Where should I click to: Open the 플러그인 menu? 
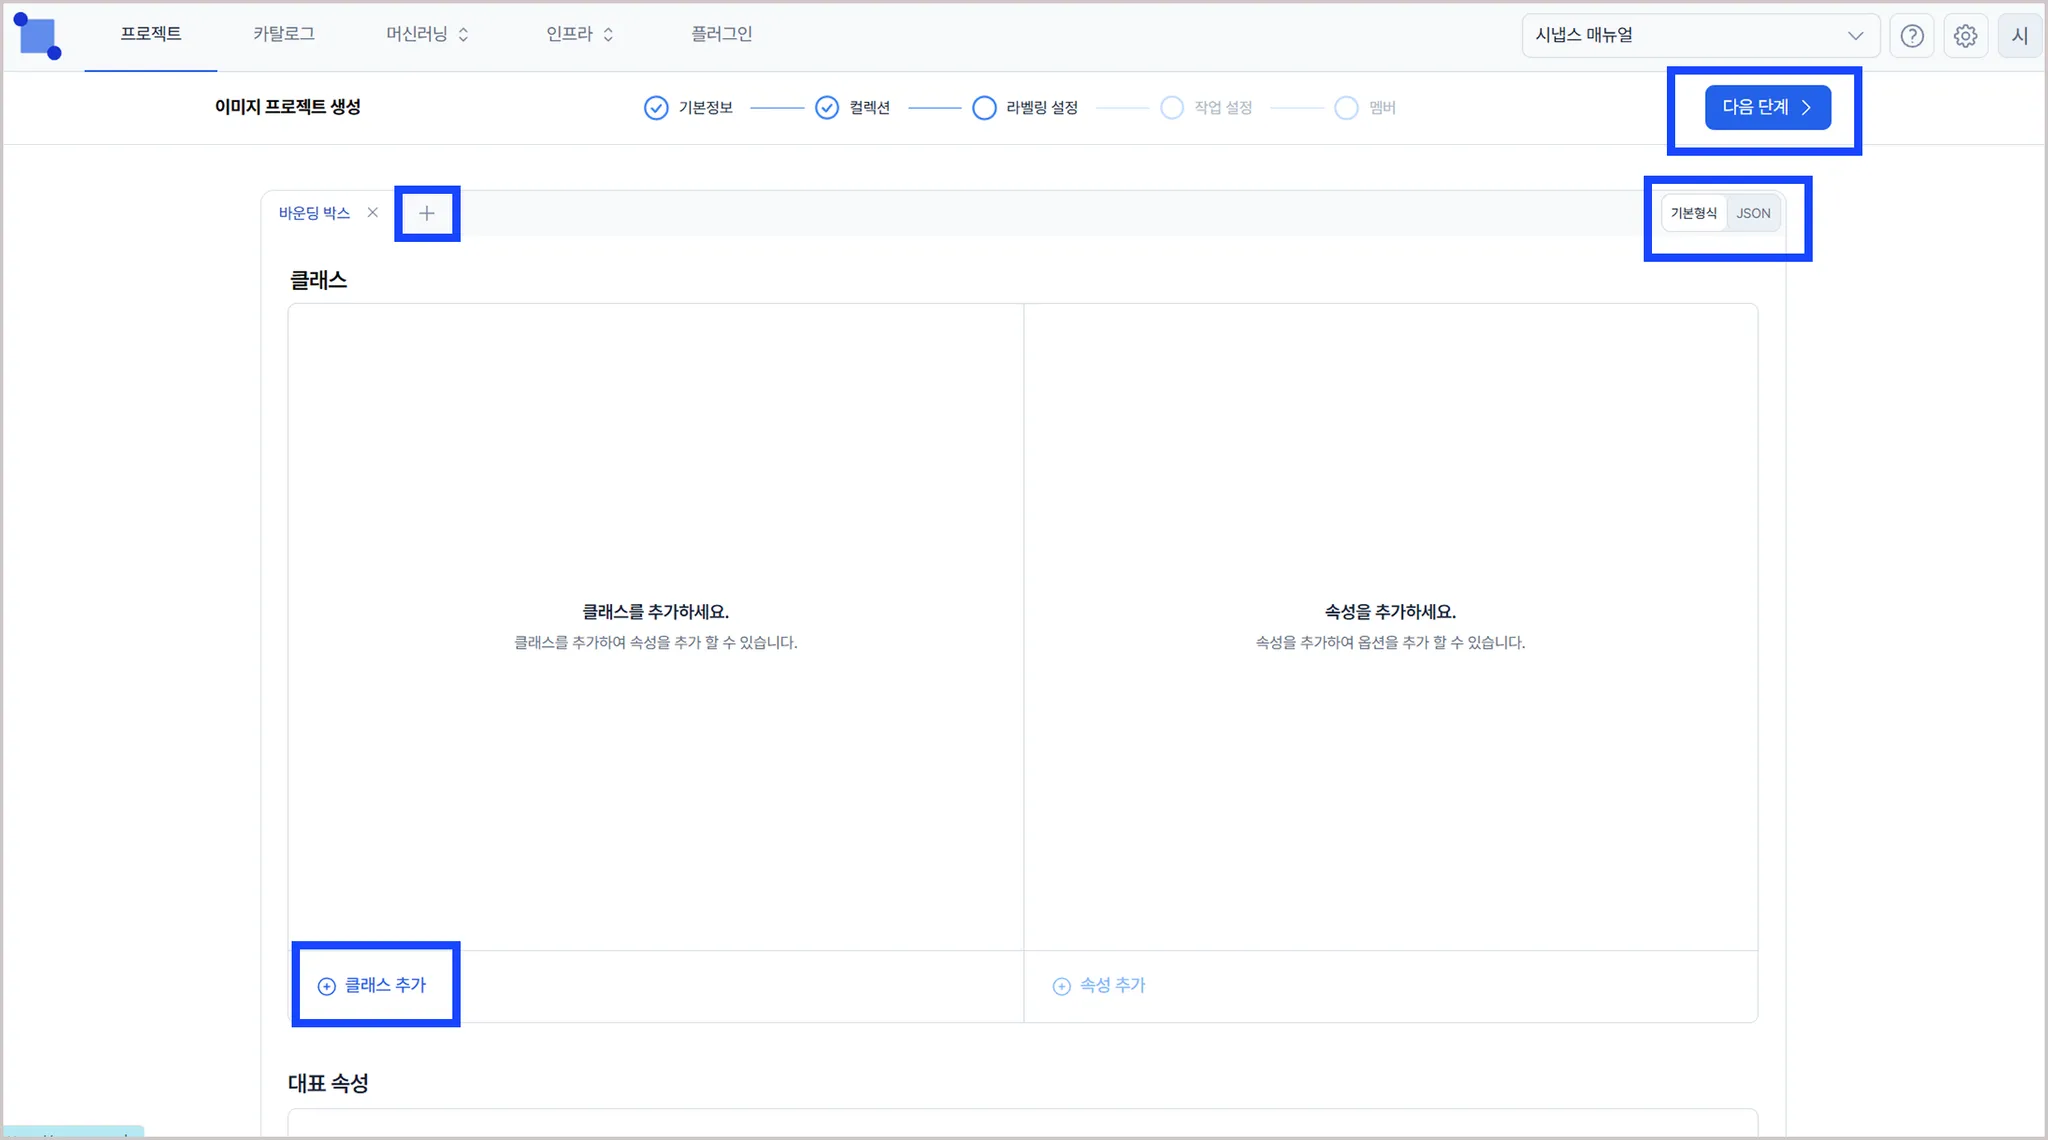[721, 34]
